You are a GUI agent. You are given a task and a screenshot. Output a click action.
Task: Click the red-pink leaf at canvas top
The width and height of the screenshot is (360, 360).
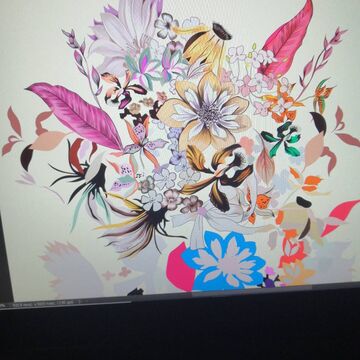click(x=288, y=40)
